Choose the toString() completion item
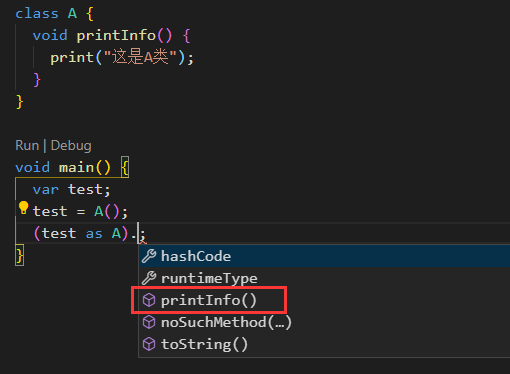 point(324,344)
